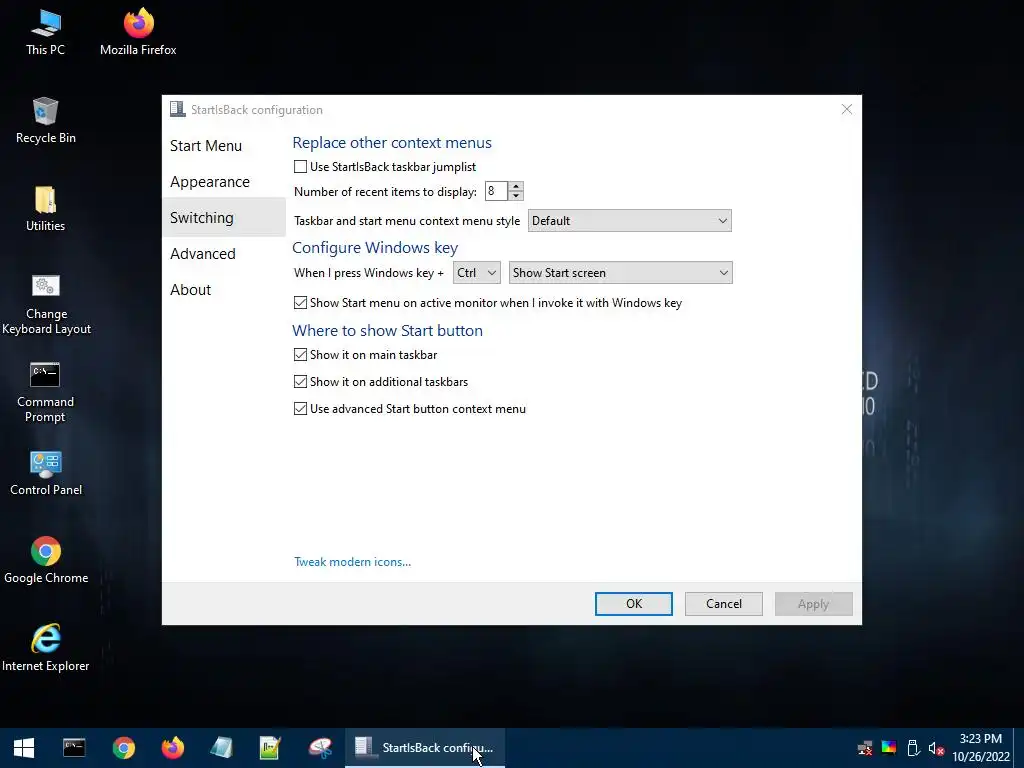1024x768 pixels.
Task: Select Control Panel desktop icon
Action: click(46, 473)
